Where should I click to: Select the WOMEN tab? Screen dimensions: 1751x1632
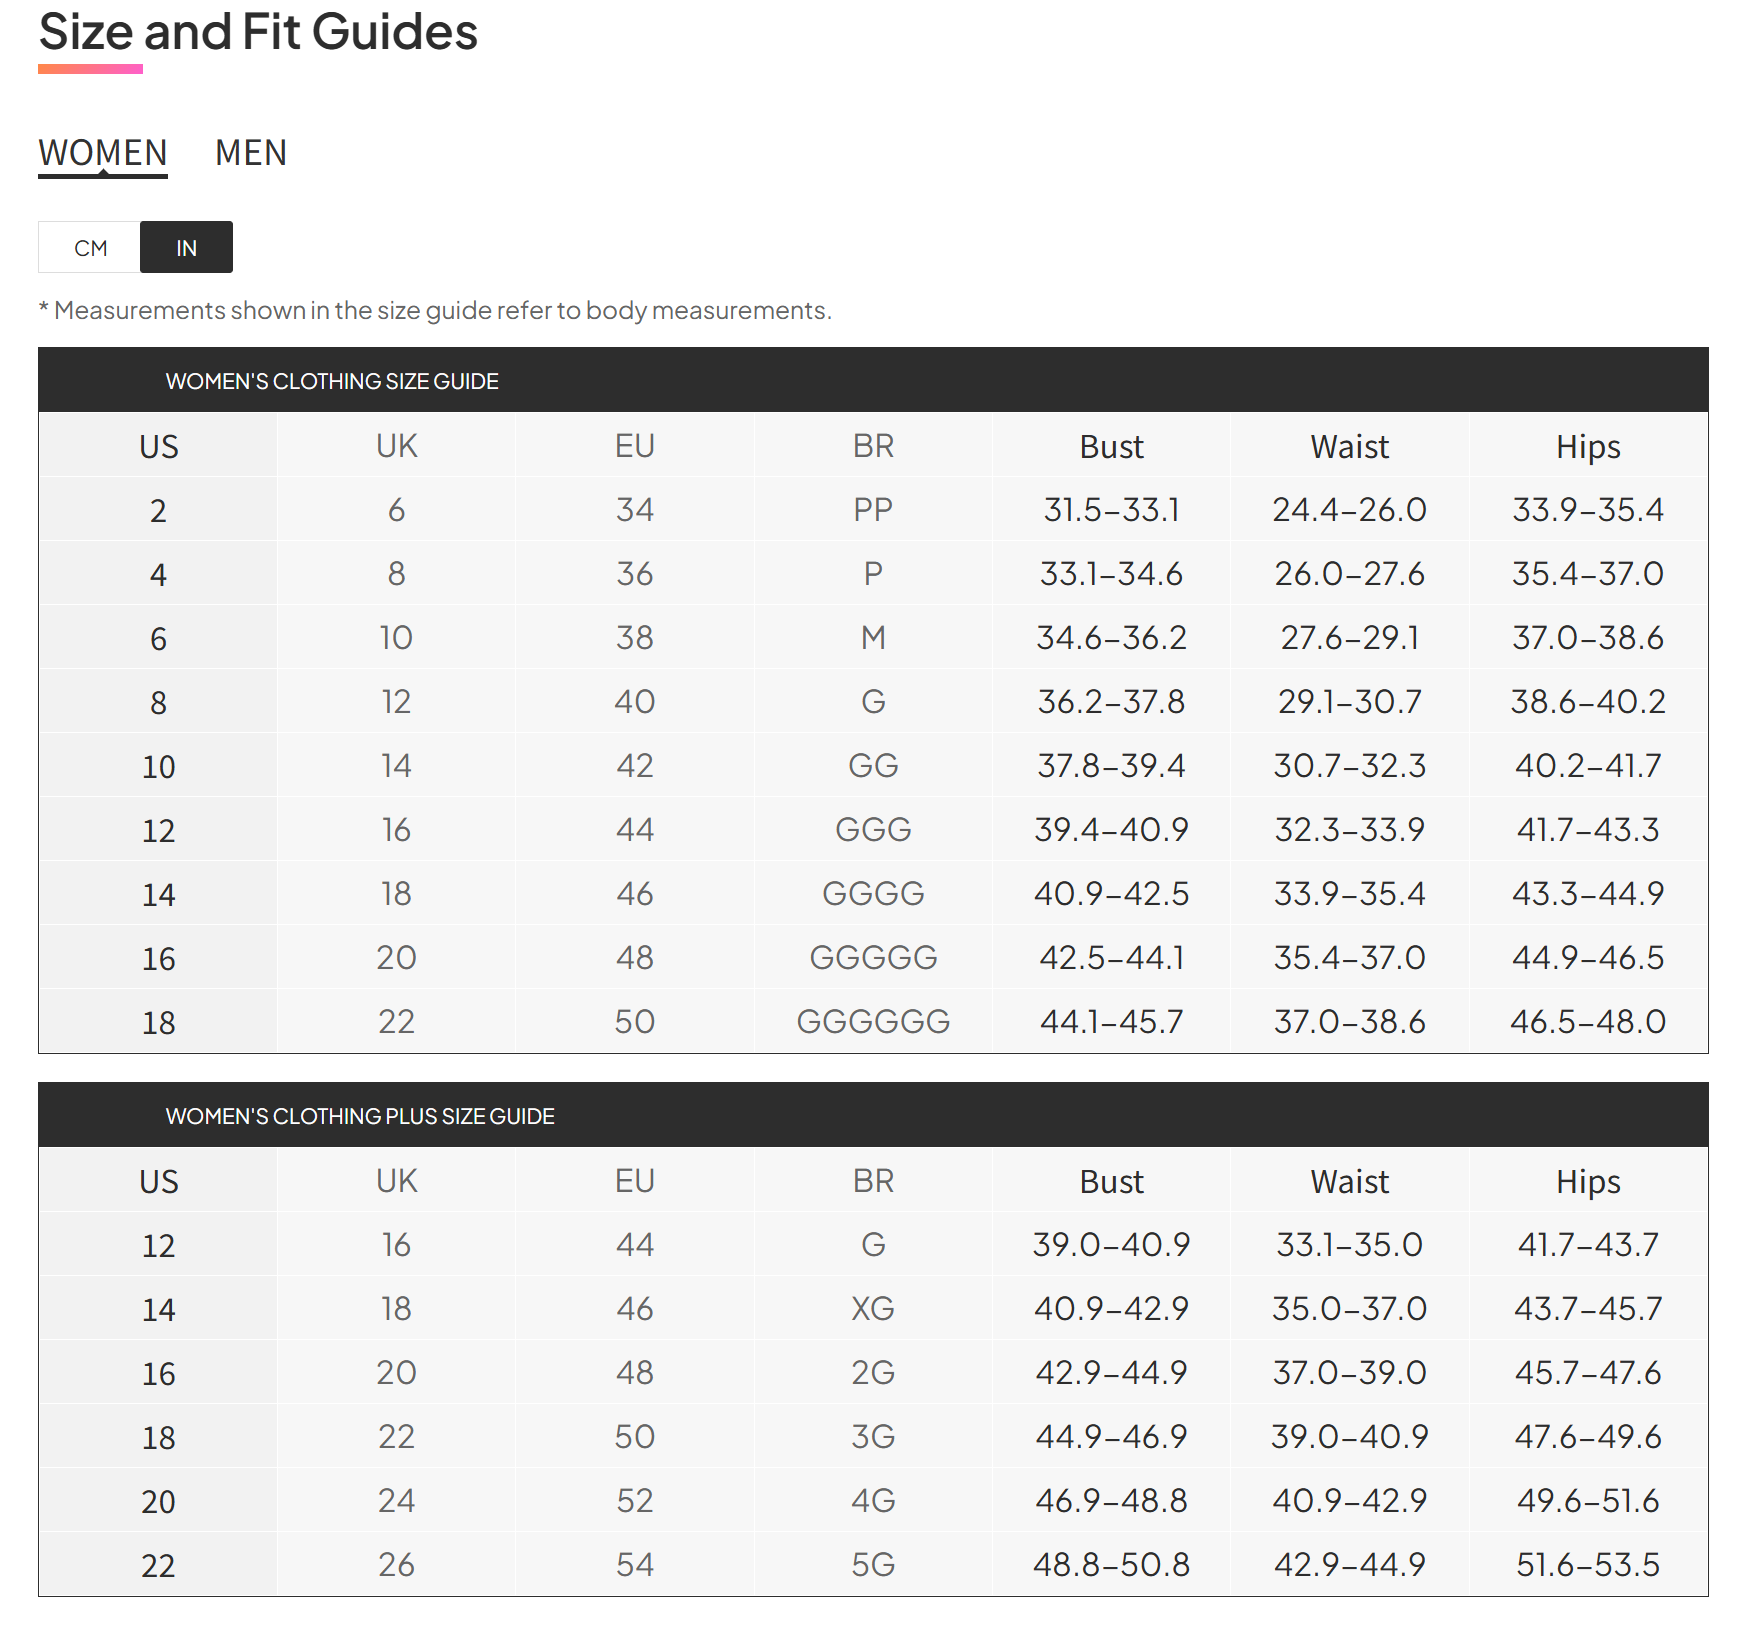coord(103,153)
